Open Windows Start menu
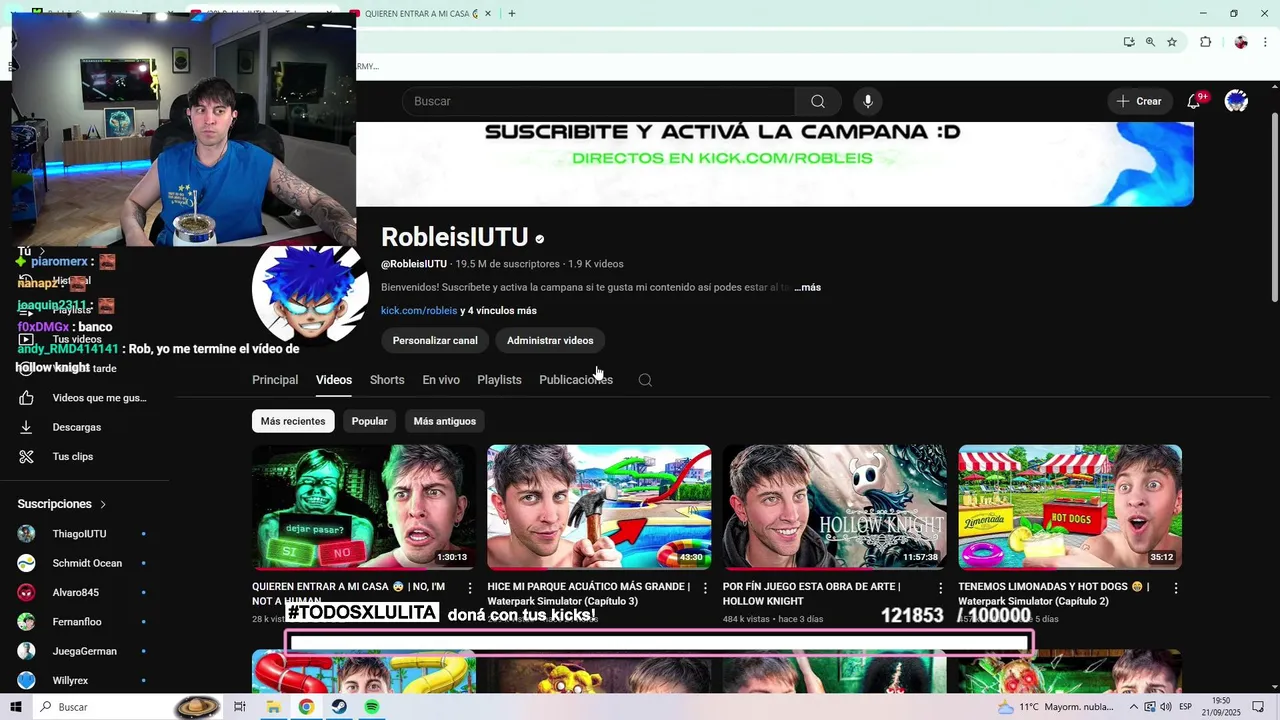The image size is (1280, 720). coord(16,707)
